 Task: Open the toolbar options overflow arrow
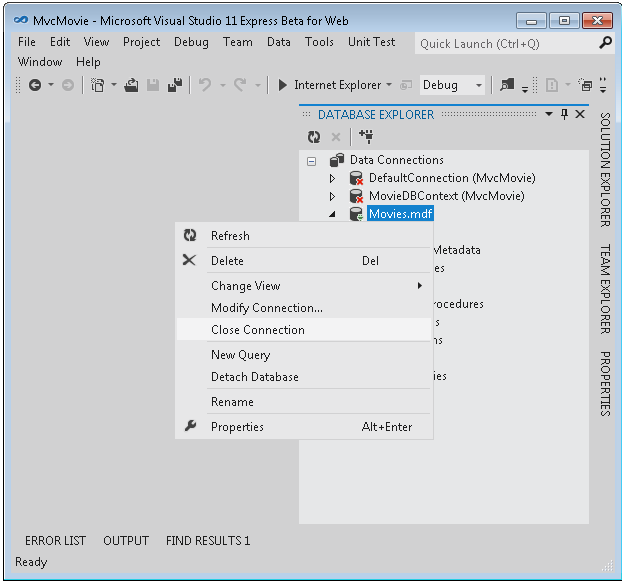[x=603, y=85]
